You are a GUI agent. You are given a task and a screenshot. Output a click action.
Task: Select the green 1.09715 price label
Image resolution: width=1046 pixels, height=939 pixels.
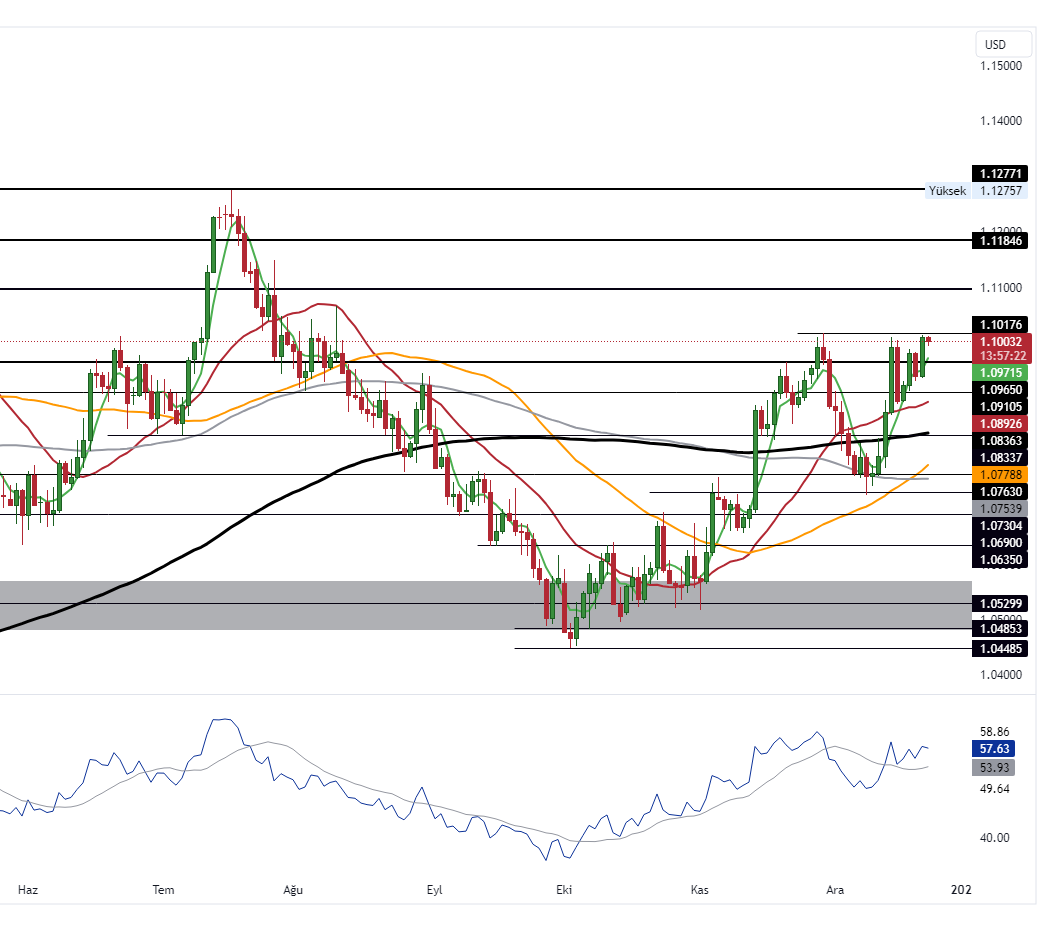[x=1001, y=372]
